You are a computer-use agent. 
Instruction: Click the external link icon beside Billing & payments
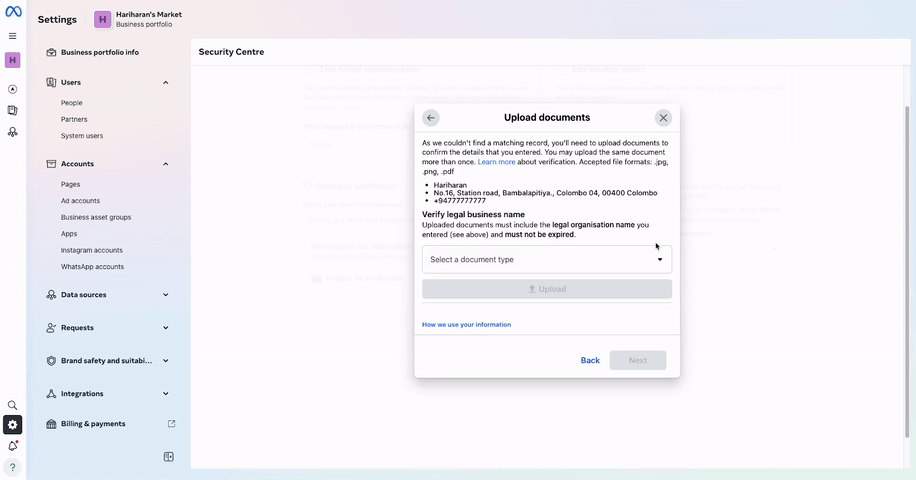[x=171, y=424]
